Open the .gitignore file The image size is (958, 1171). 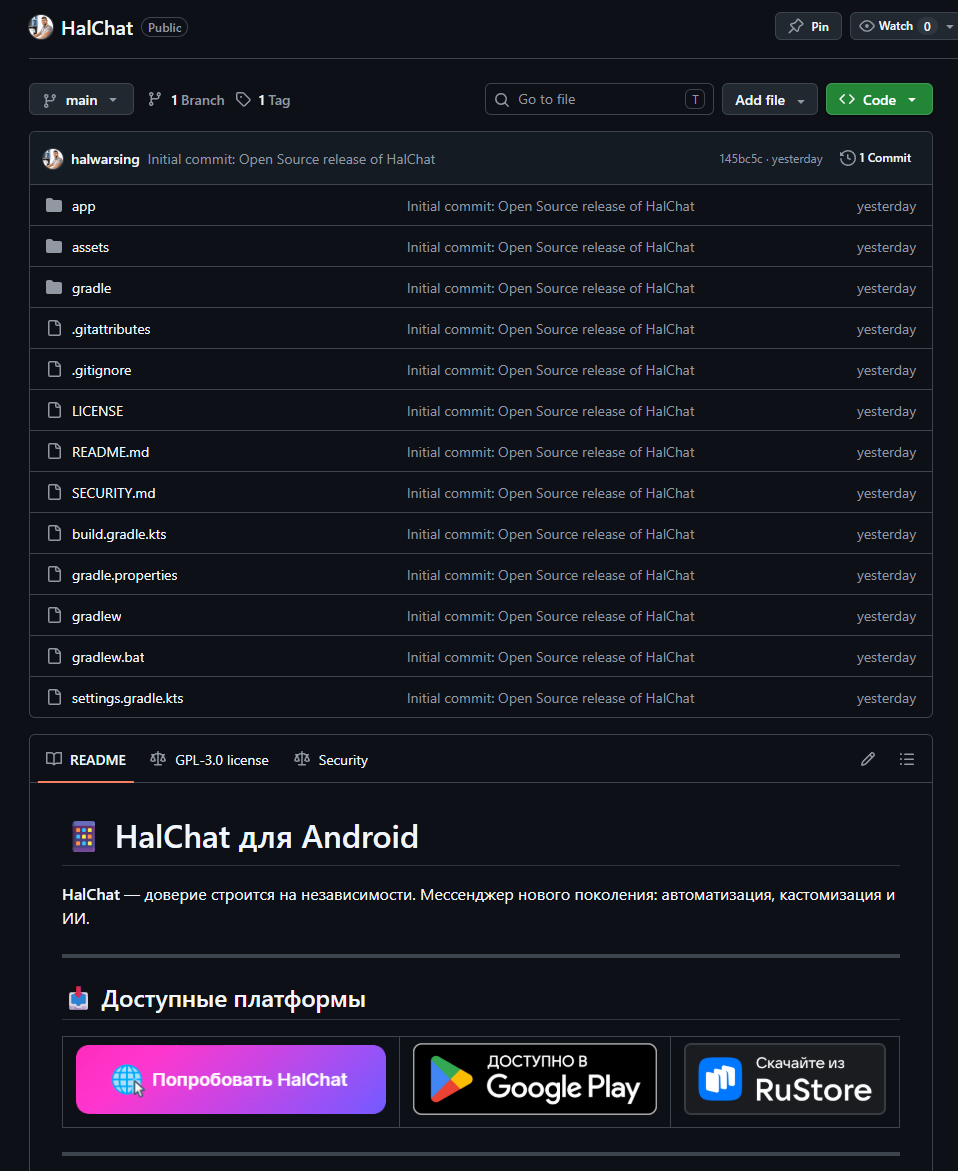(102, 370)
